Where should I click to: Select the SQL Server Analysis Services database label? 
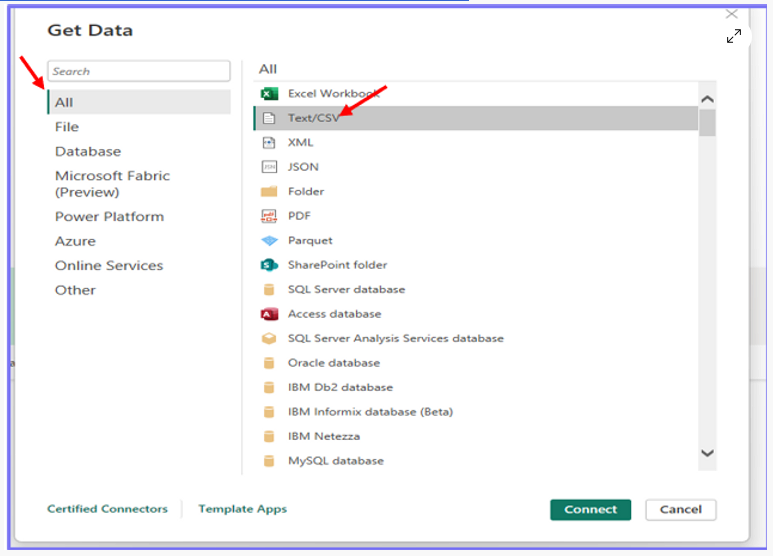[x=396, y=338]
